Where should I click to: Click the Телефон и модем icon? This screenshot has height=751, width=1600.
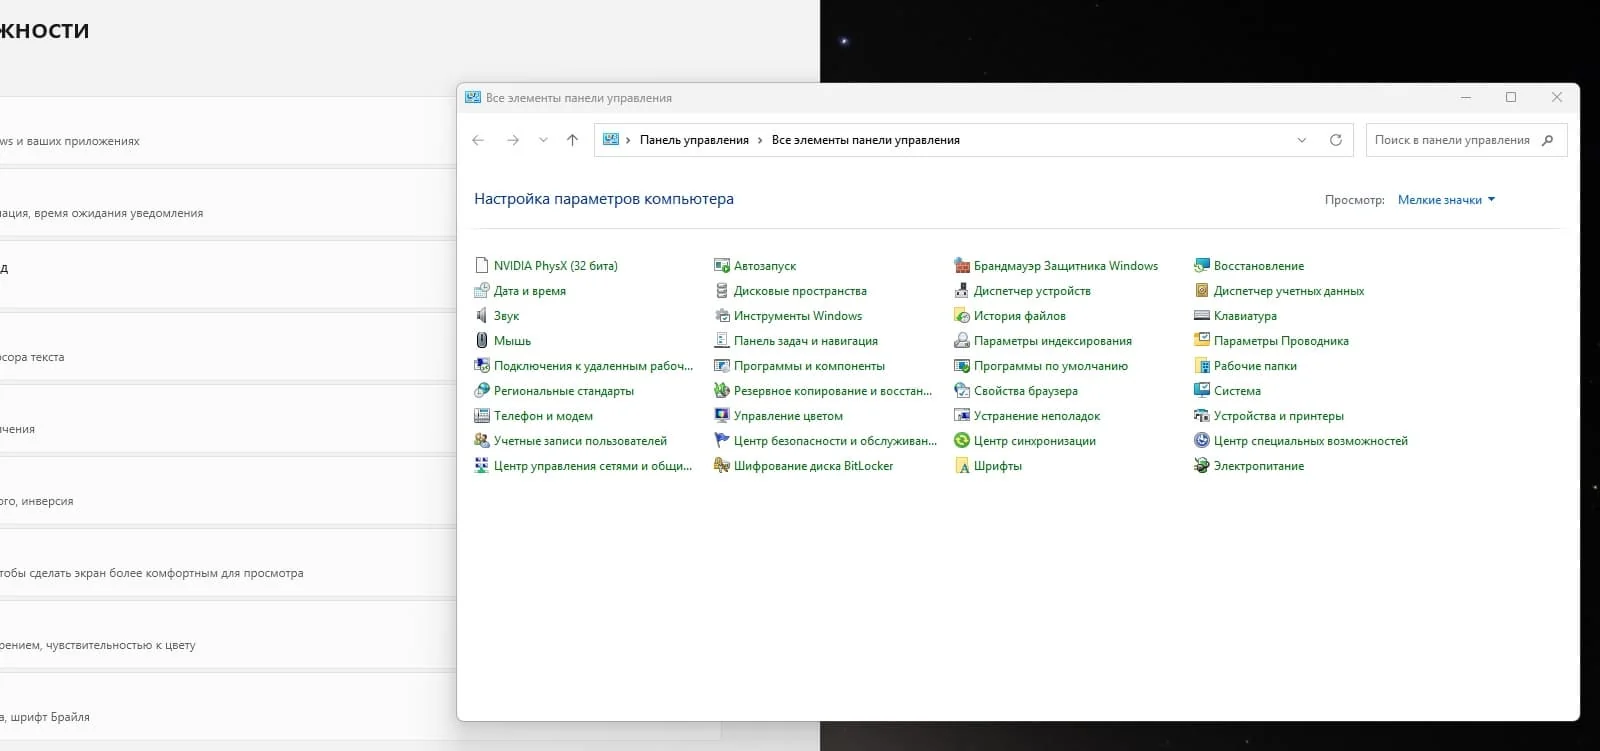tap(482, 416)
